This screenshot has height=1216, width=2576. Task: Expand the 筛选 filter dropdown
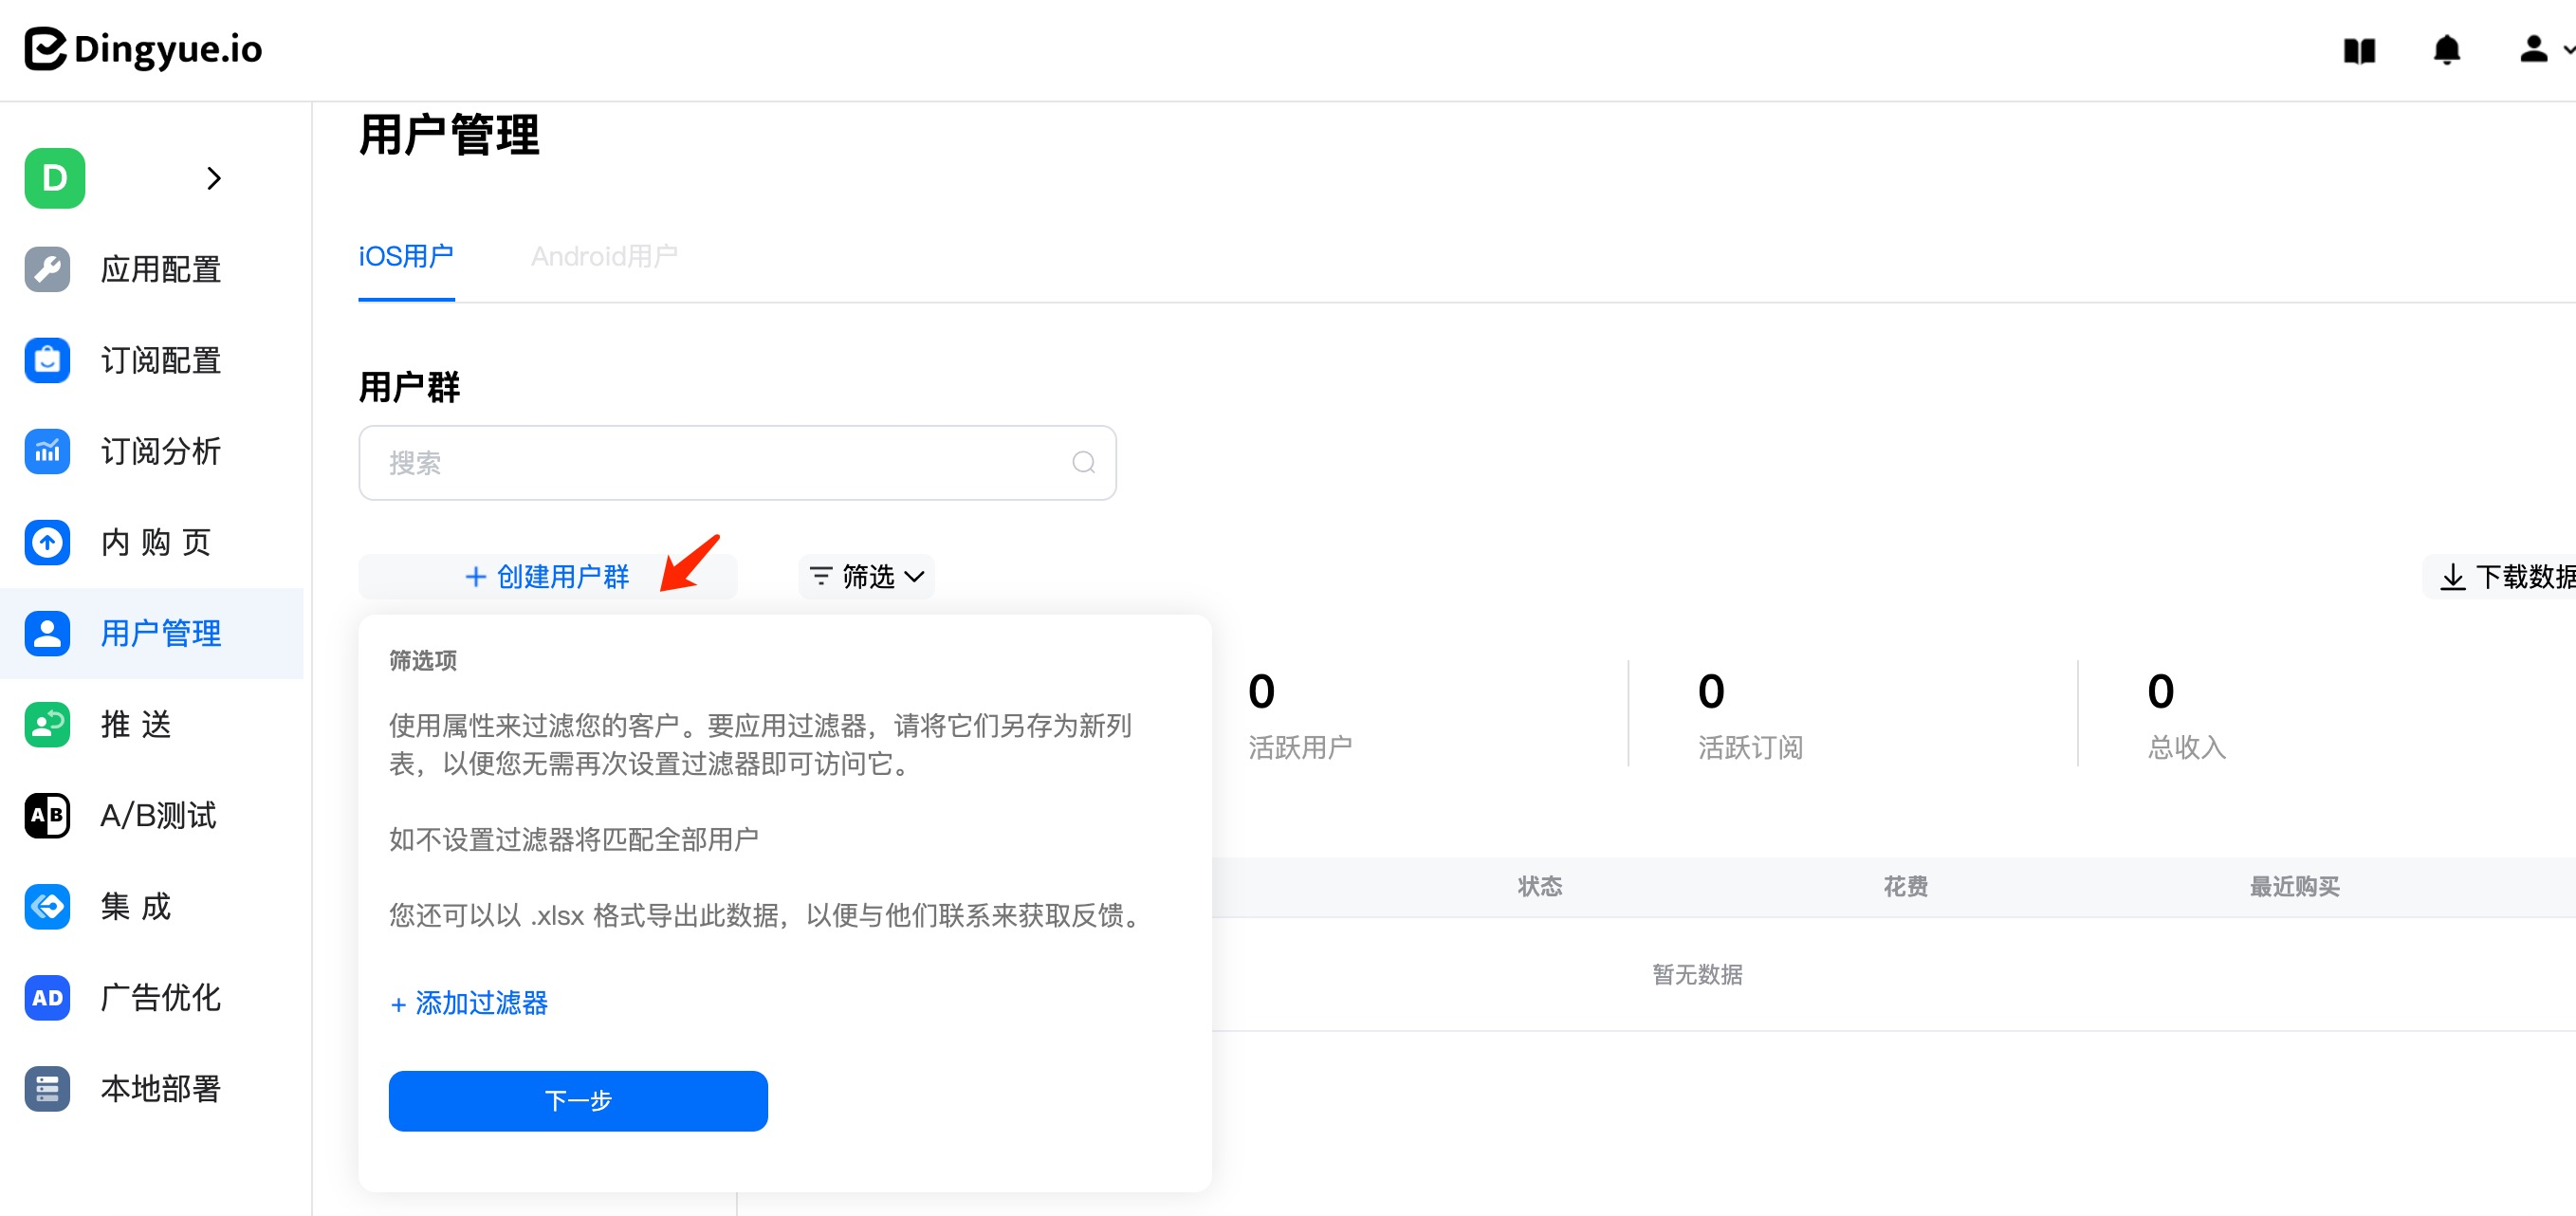click(x=865, y=576)
